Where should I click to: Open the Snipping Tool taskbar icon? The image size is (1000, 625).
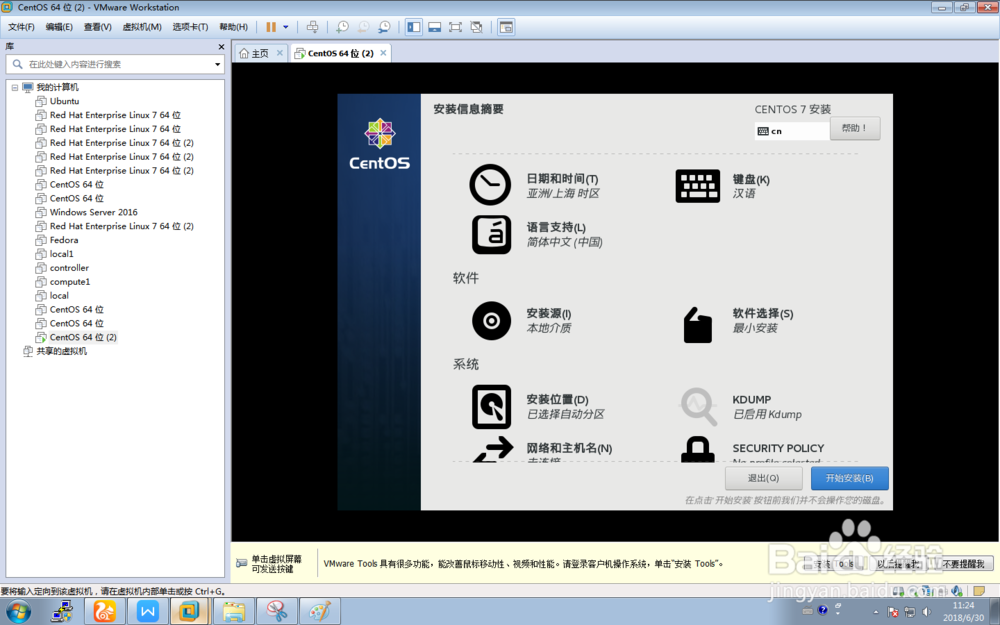277,612
